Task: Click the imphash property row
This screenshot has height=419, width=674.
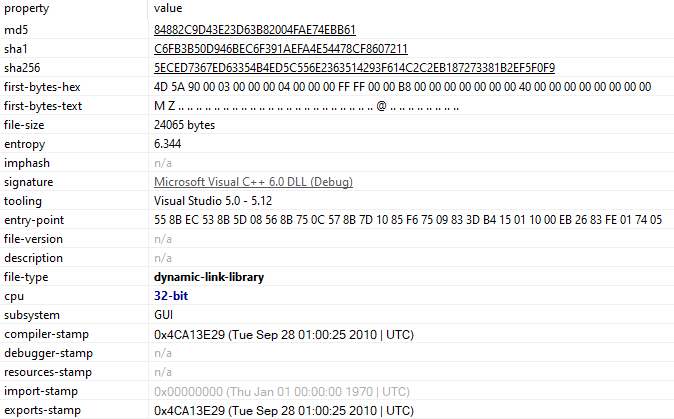Action: (27, 163)
